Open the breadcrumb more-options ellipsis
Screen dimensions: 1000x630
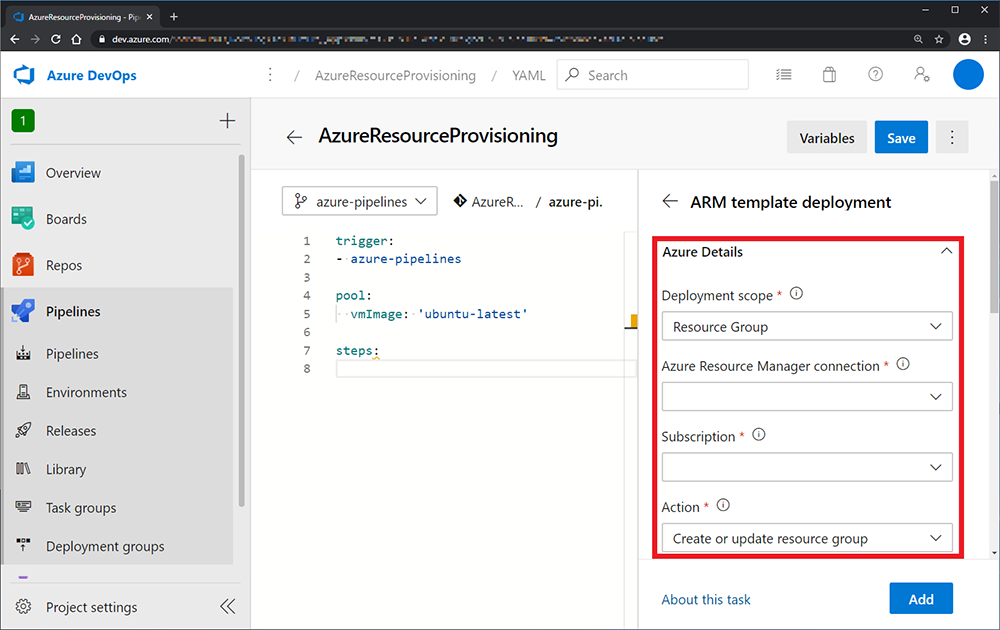tap(270, 75)
